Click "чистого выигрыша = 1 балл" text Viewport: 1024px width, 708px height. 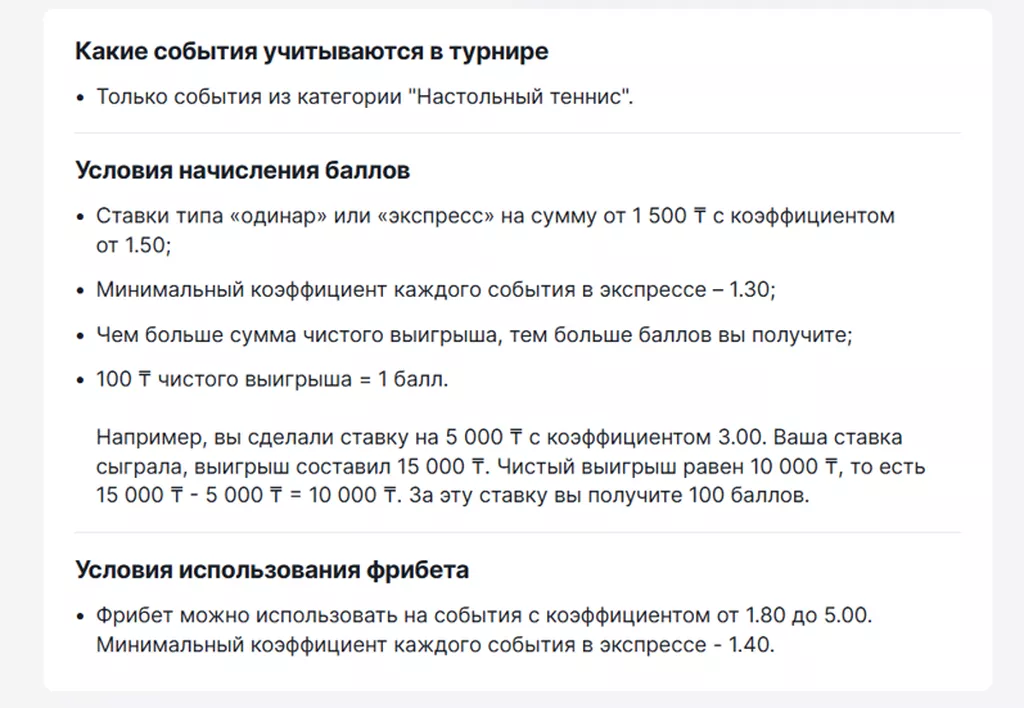(x=303, y=379)
